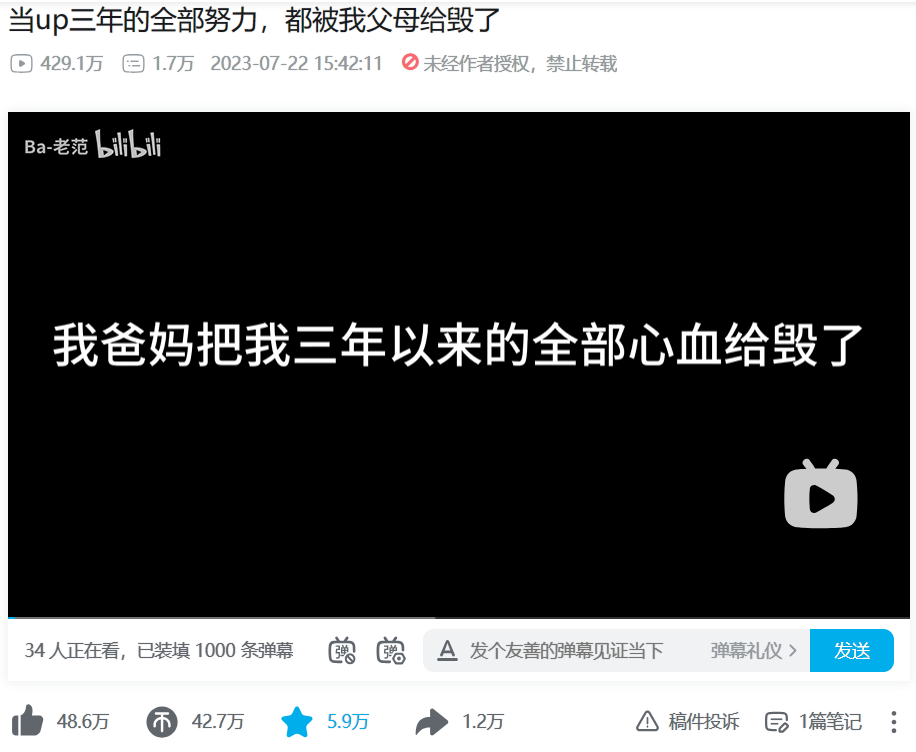Image resolution: width=916 pixels, height=752 pixels.
Task: Click the share arrow icon
Action: (x=432, y=722)
